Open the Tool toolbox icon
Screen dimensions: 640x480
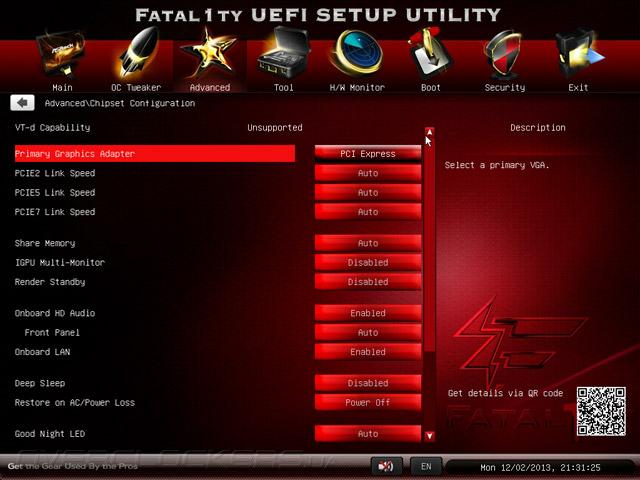tap(283, 53)
